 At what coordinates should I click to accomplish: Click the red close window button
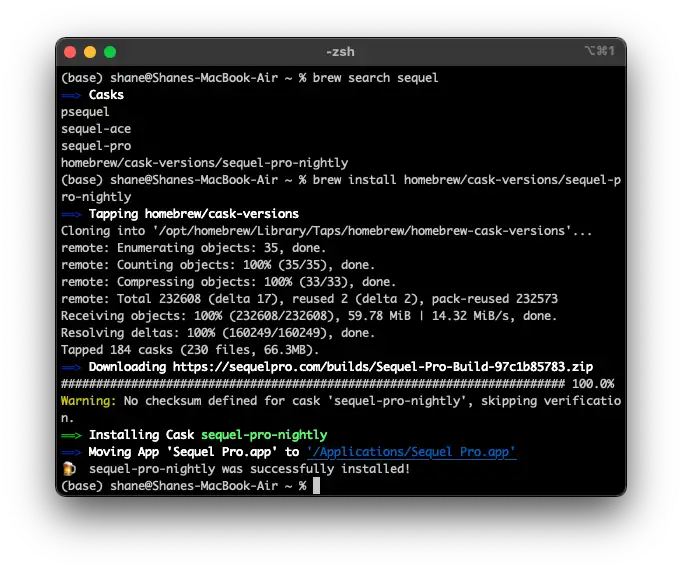tap(70, 52)
